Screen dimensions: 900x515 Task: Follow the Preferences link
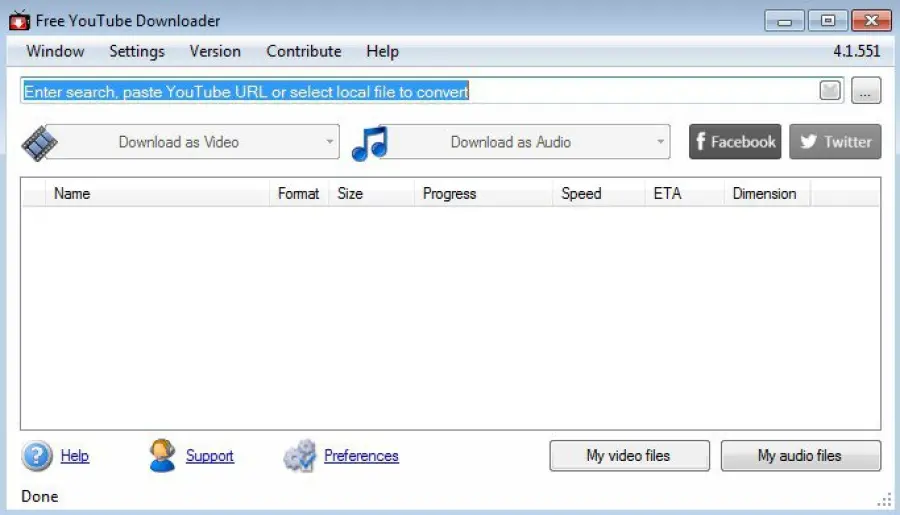point(361,456)
